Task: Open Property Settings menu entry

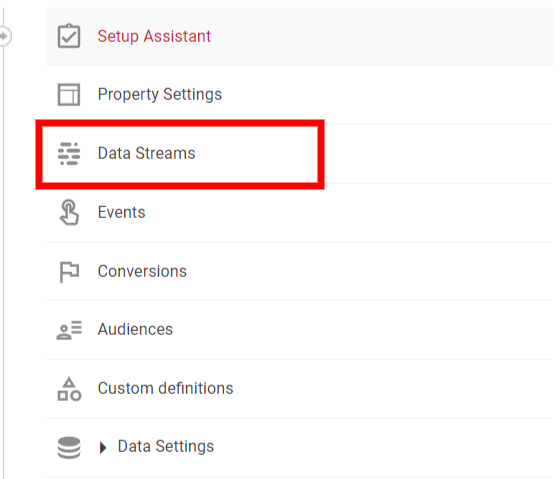Action: click(x=299, y=95)
